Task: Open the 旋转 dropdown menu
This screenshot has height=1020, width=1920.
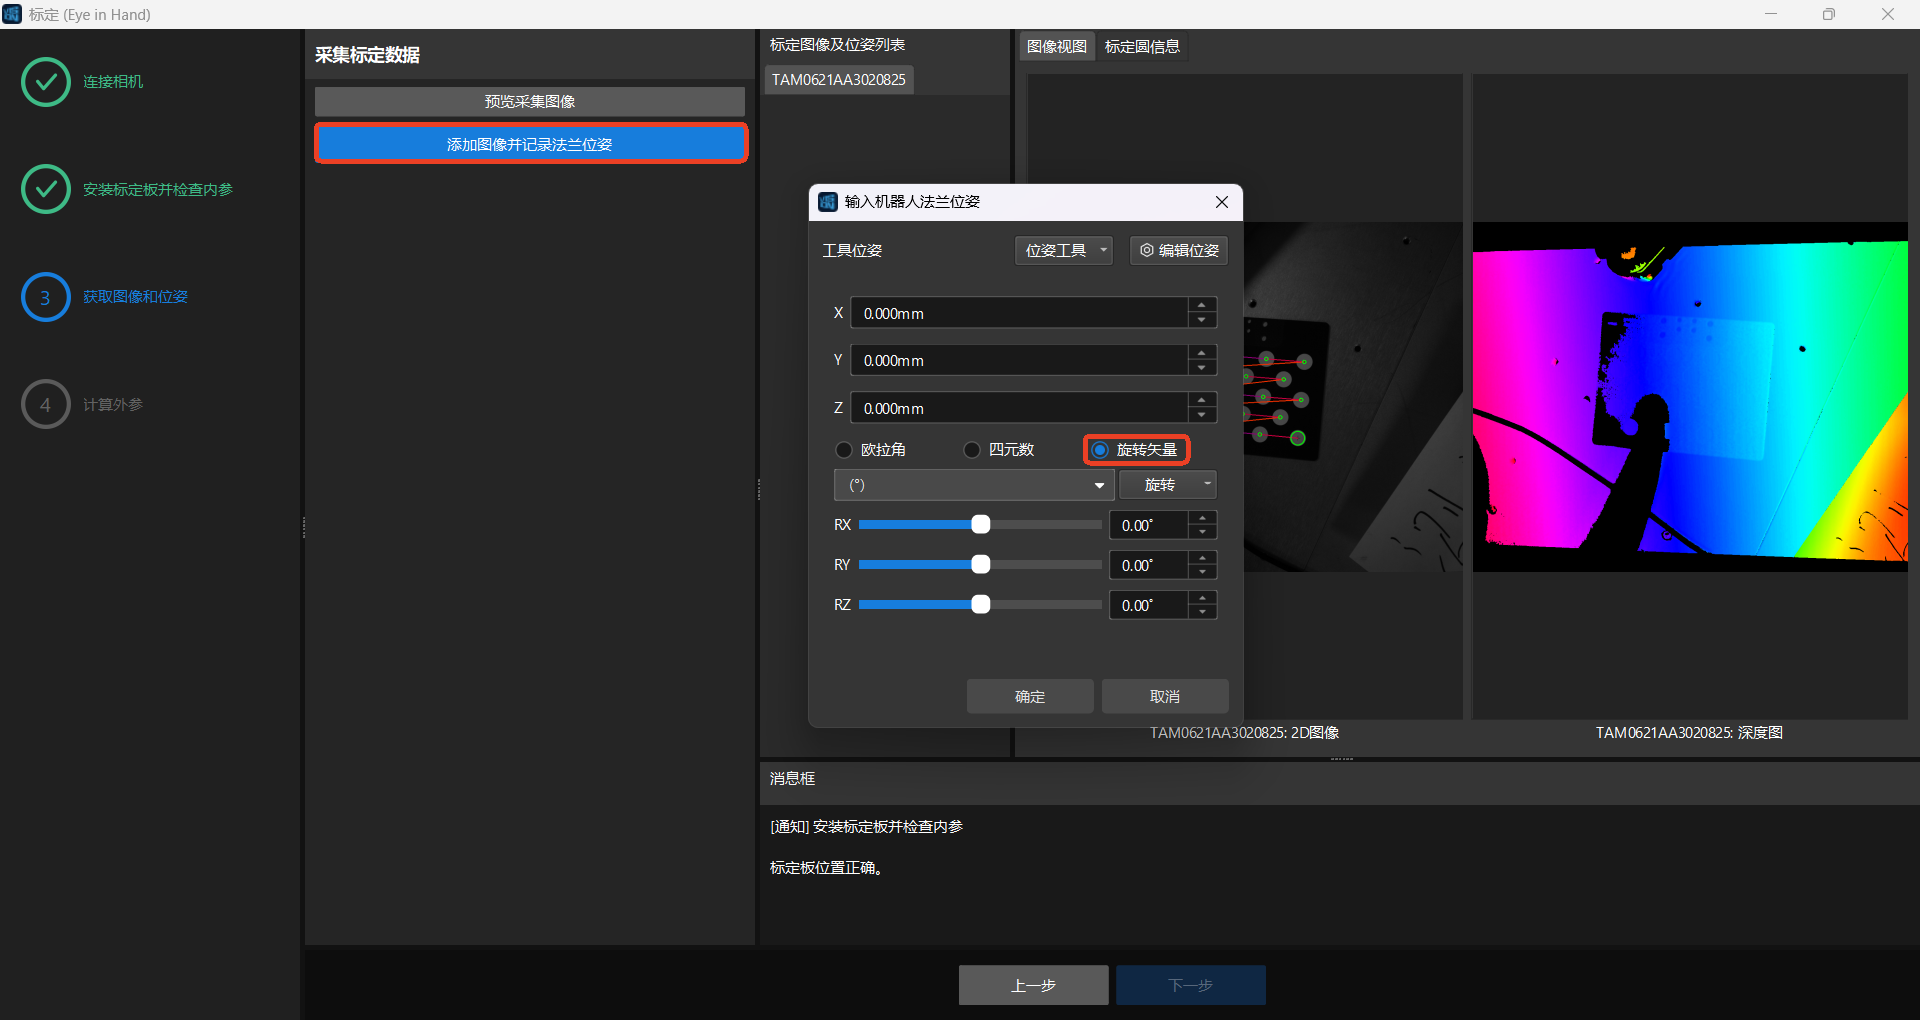Action: [x=1167, y=485]
